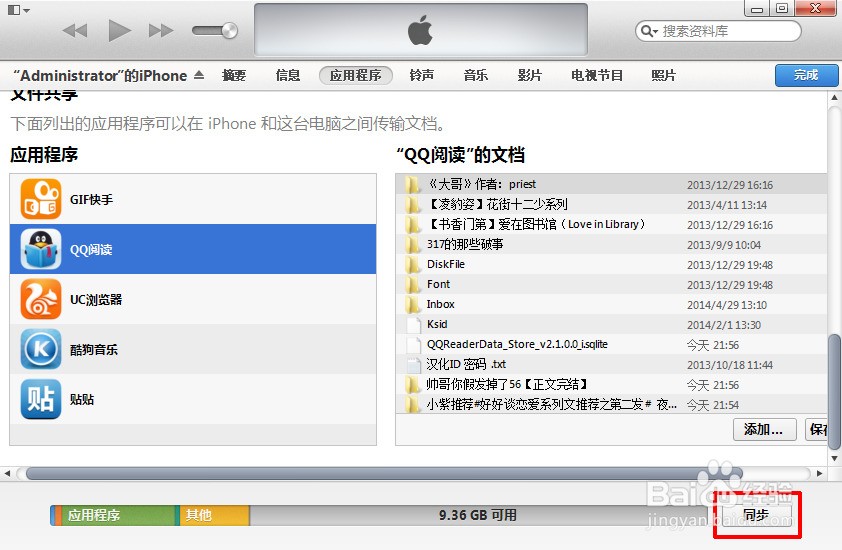Click the 完成 button
Image resolution: width=842 pixels, height=550 pixels.
(x=806, y=75)
